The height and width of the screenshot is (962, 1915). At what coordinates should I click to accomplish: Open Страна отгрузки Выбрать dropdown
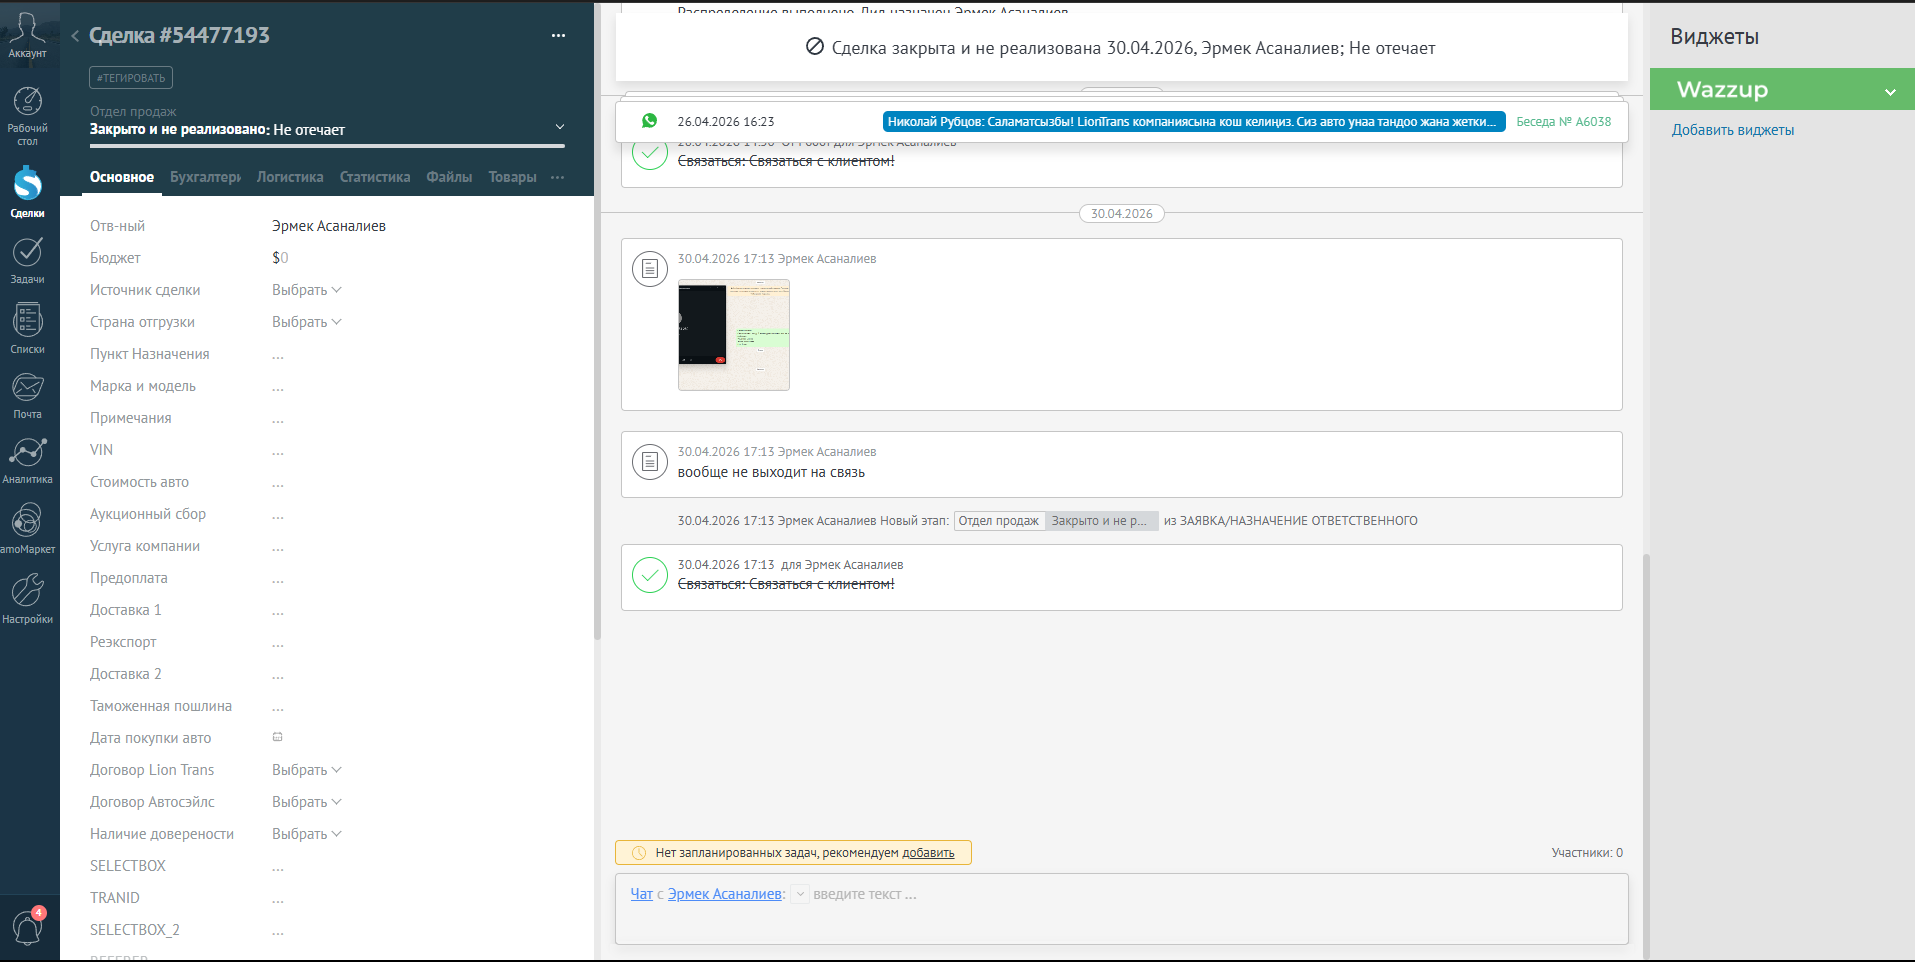click(x=307, y=322)
